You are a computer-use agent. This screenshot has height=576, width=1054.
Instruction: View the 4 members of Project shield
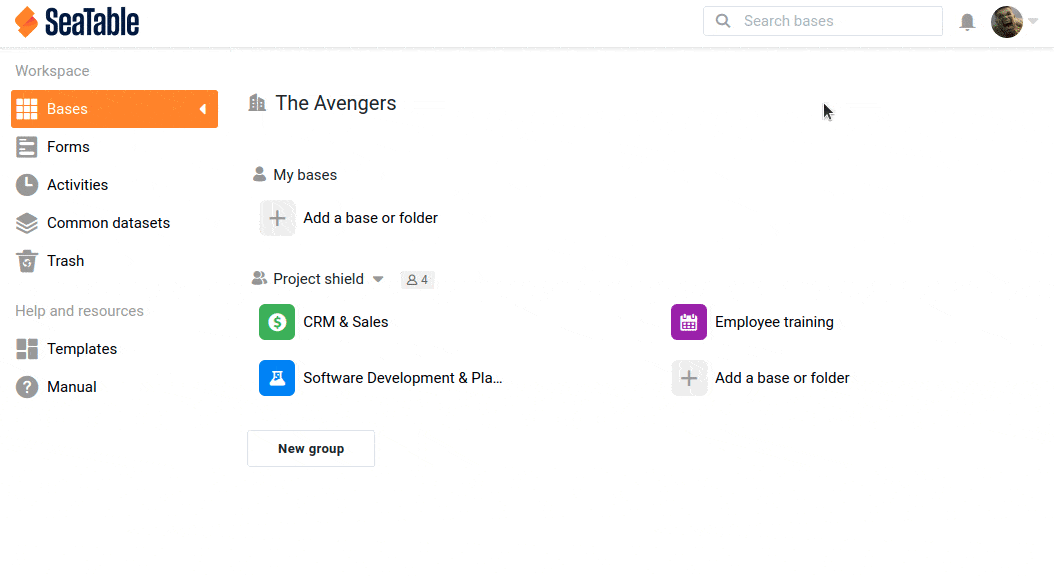(x=417, y=280)
